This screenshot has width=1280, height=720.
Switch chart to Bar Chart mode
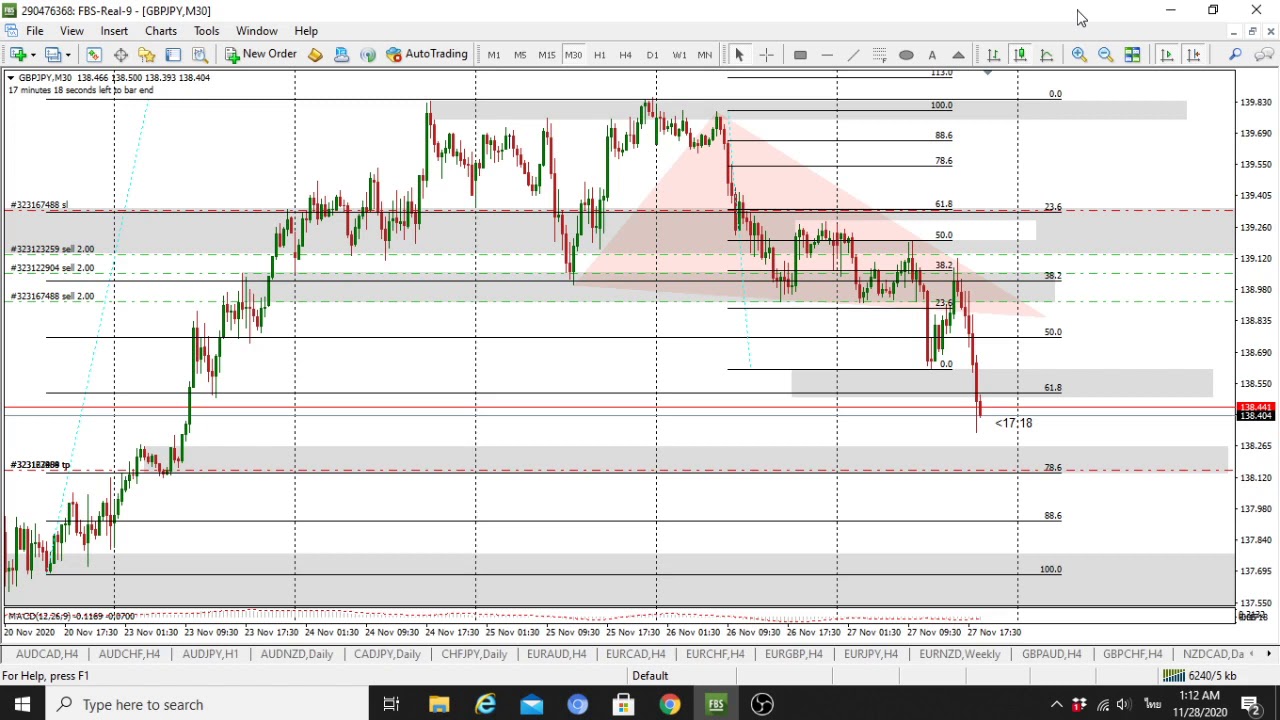pyautogui.click(x=993, y=55)
